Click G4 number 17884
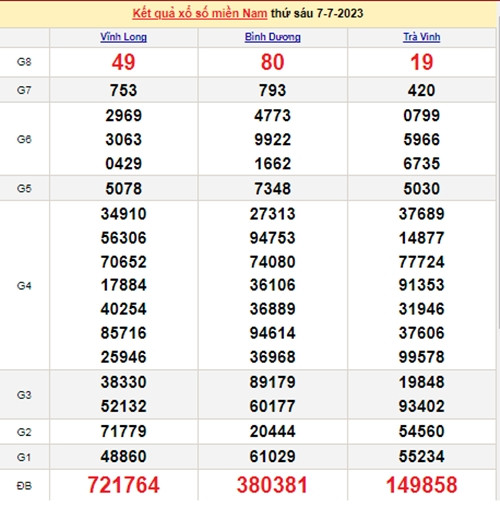500x507 pixels. 124,285
